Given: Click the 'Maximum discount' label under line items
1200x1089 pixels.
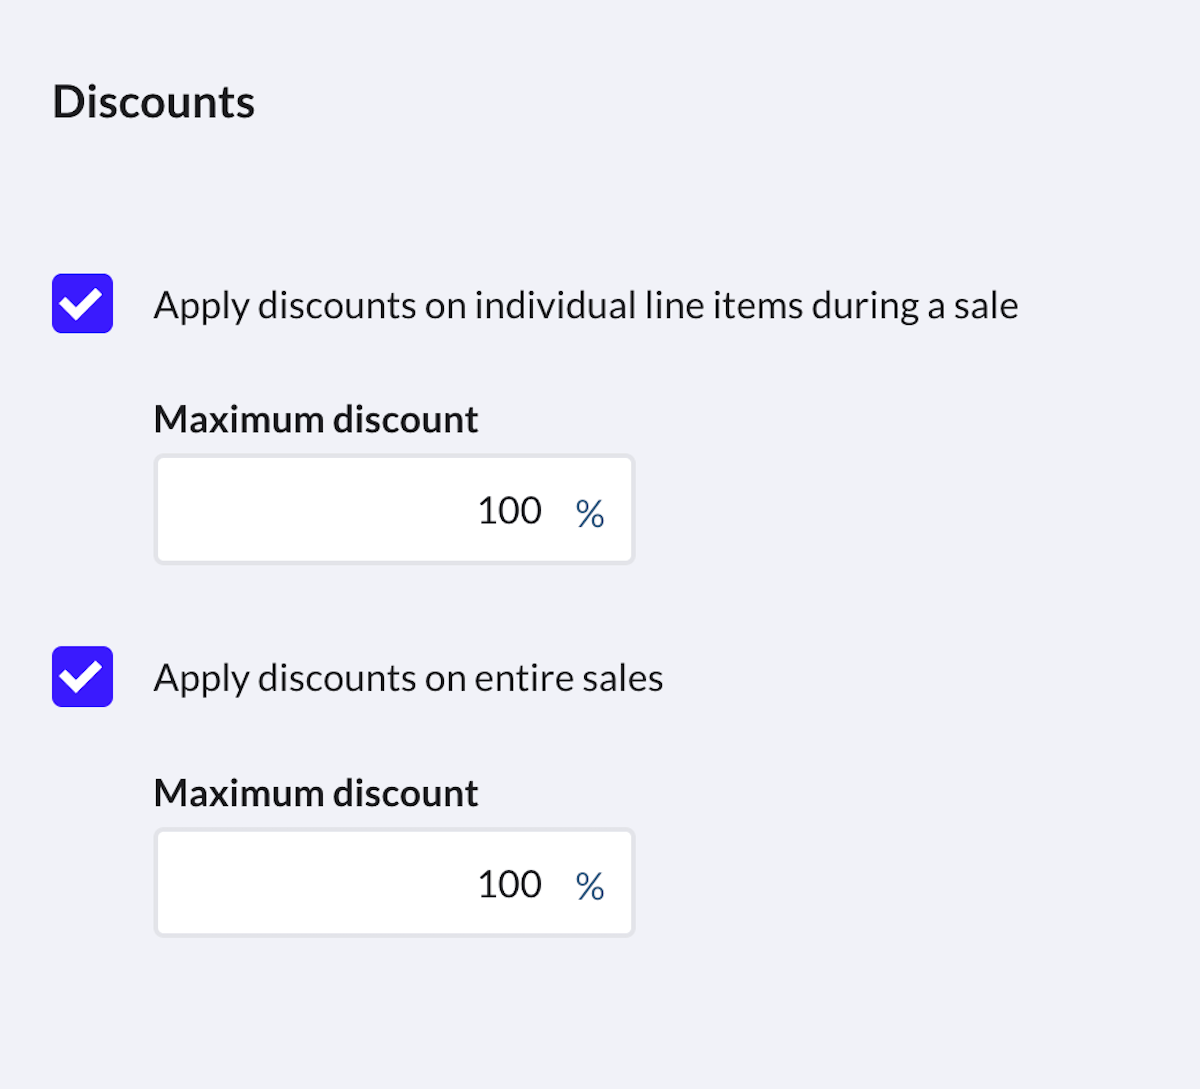Looking at the screenshot, I should pos(316,419).
